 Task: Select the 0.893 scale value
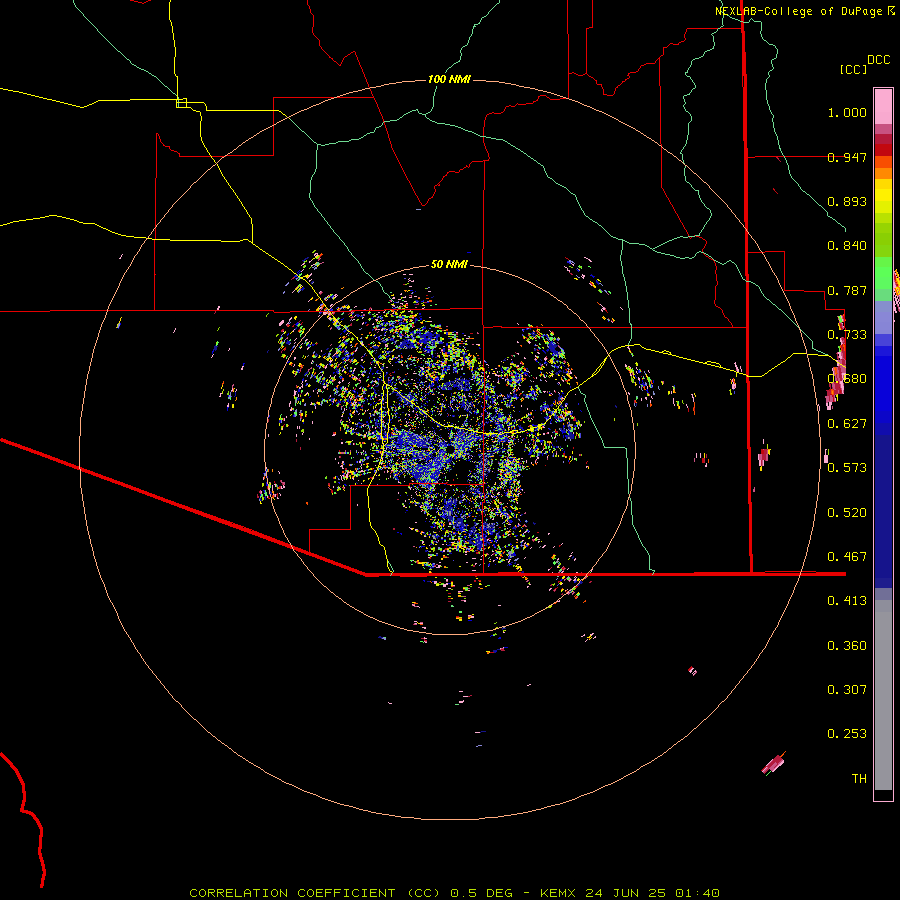coord(847,201)
